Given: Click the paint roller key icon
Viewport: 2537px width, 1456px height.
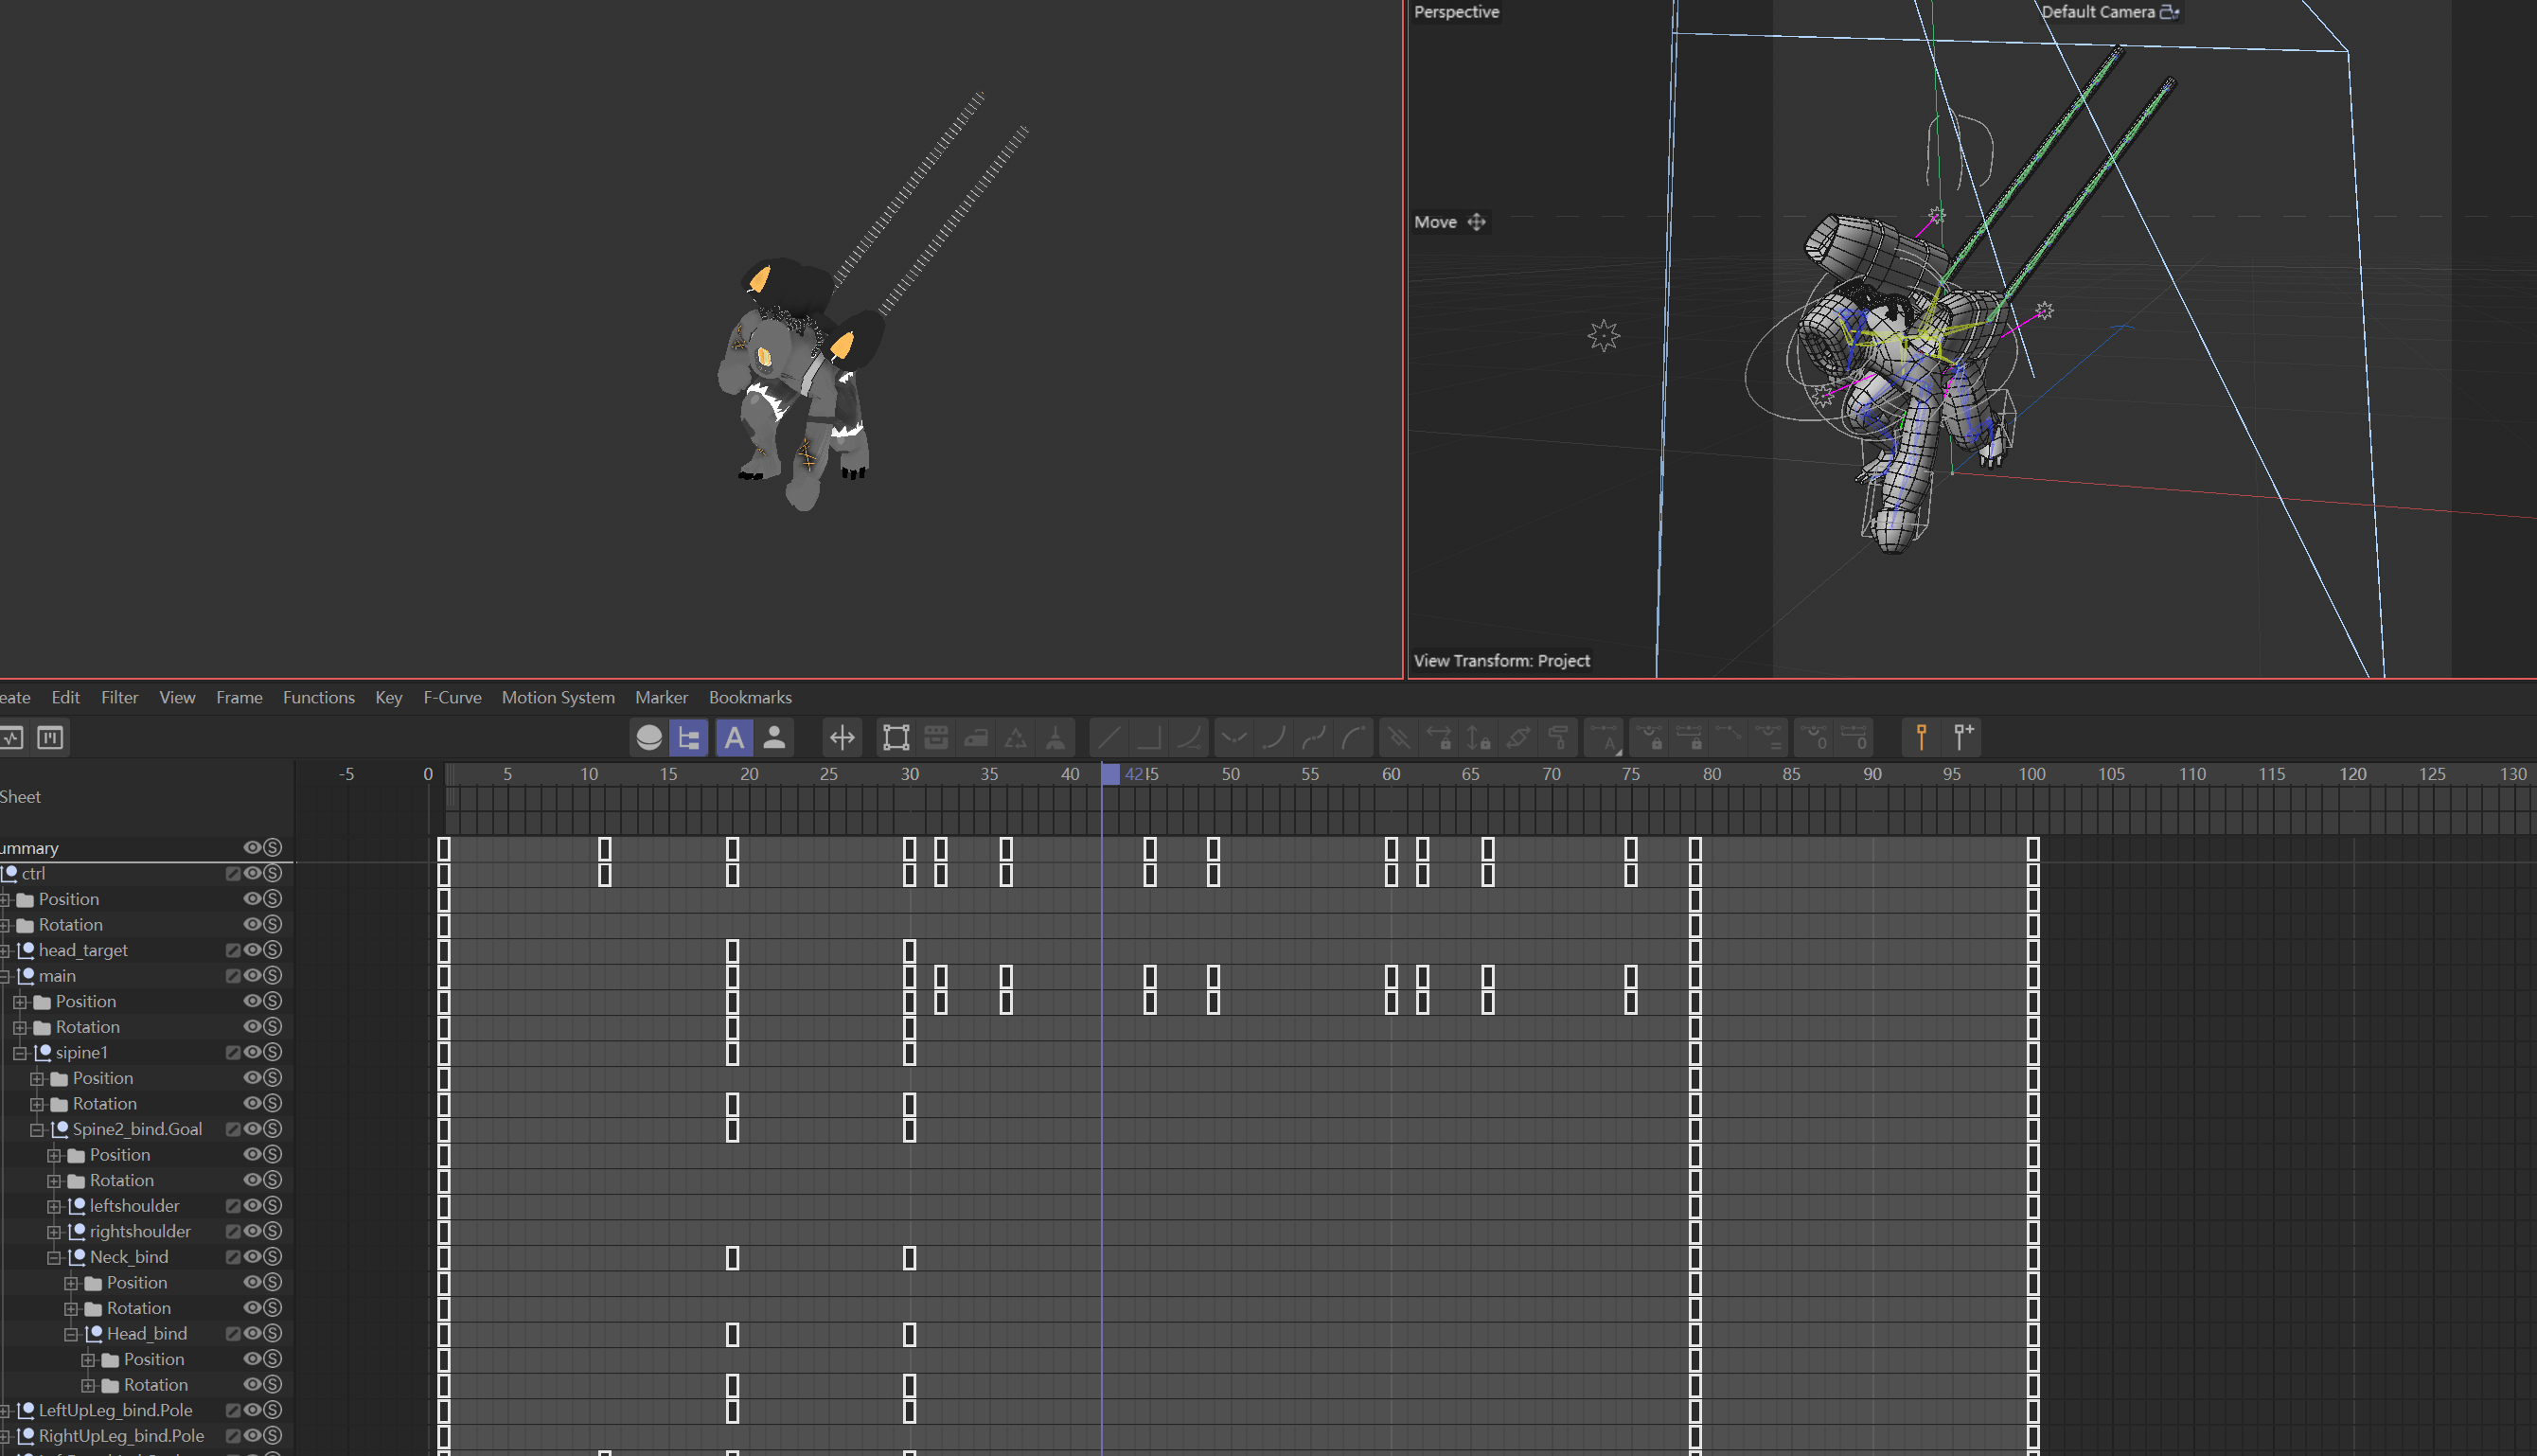Looking at the screenshot, I should 1558,738.
